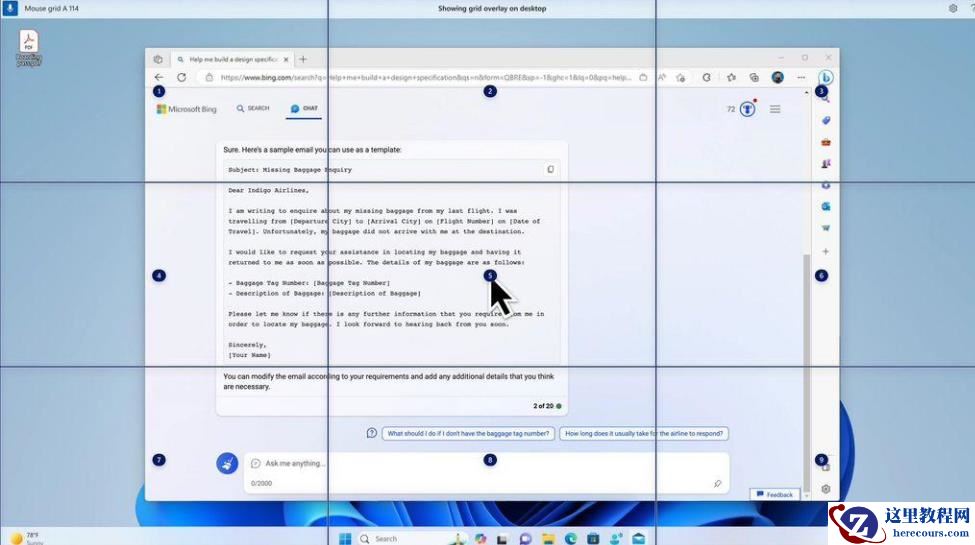Choose 'What should I do if I don't have' suggestion
The height and width of the screenshot is (545, 975).
468,434
